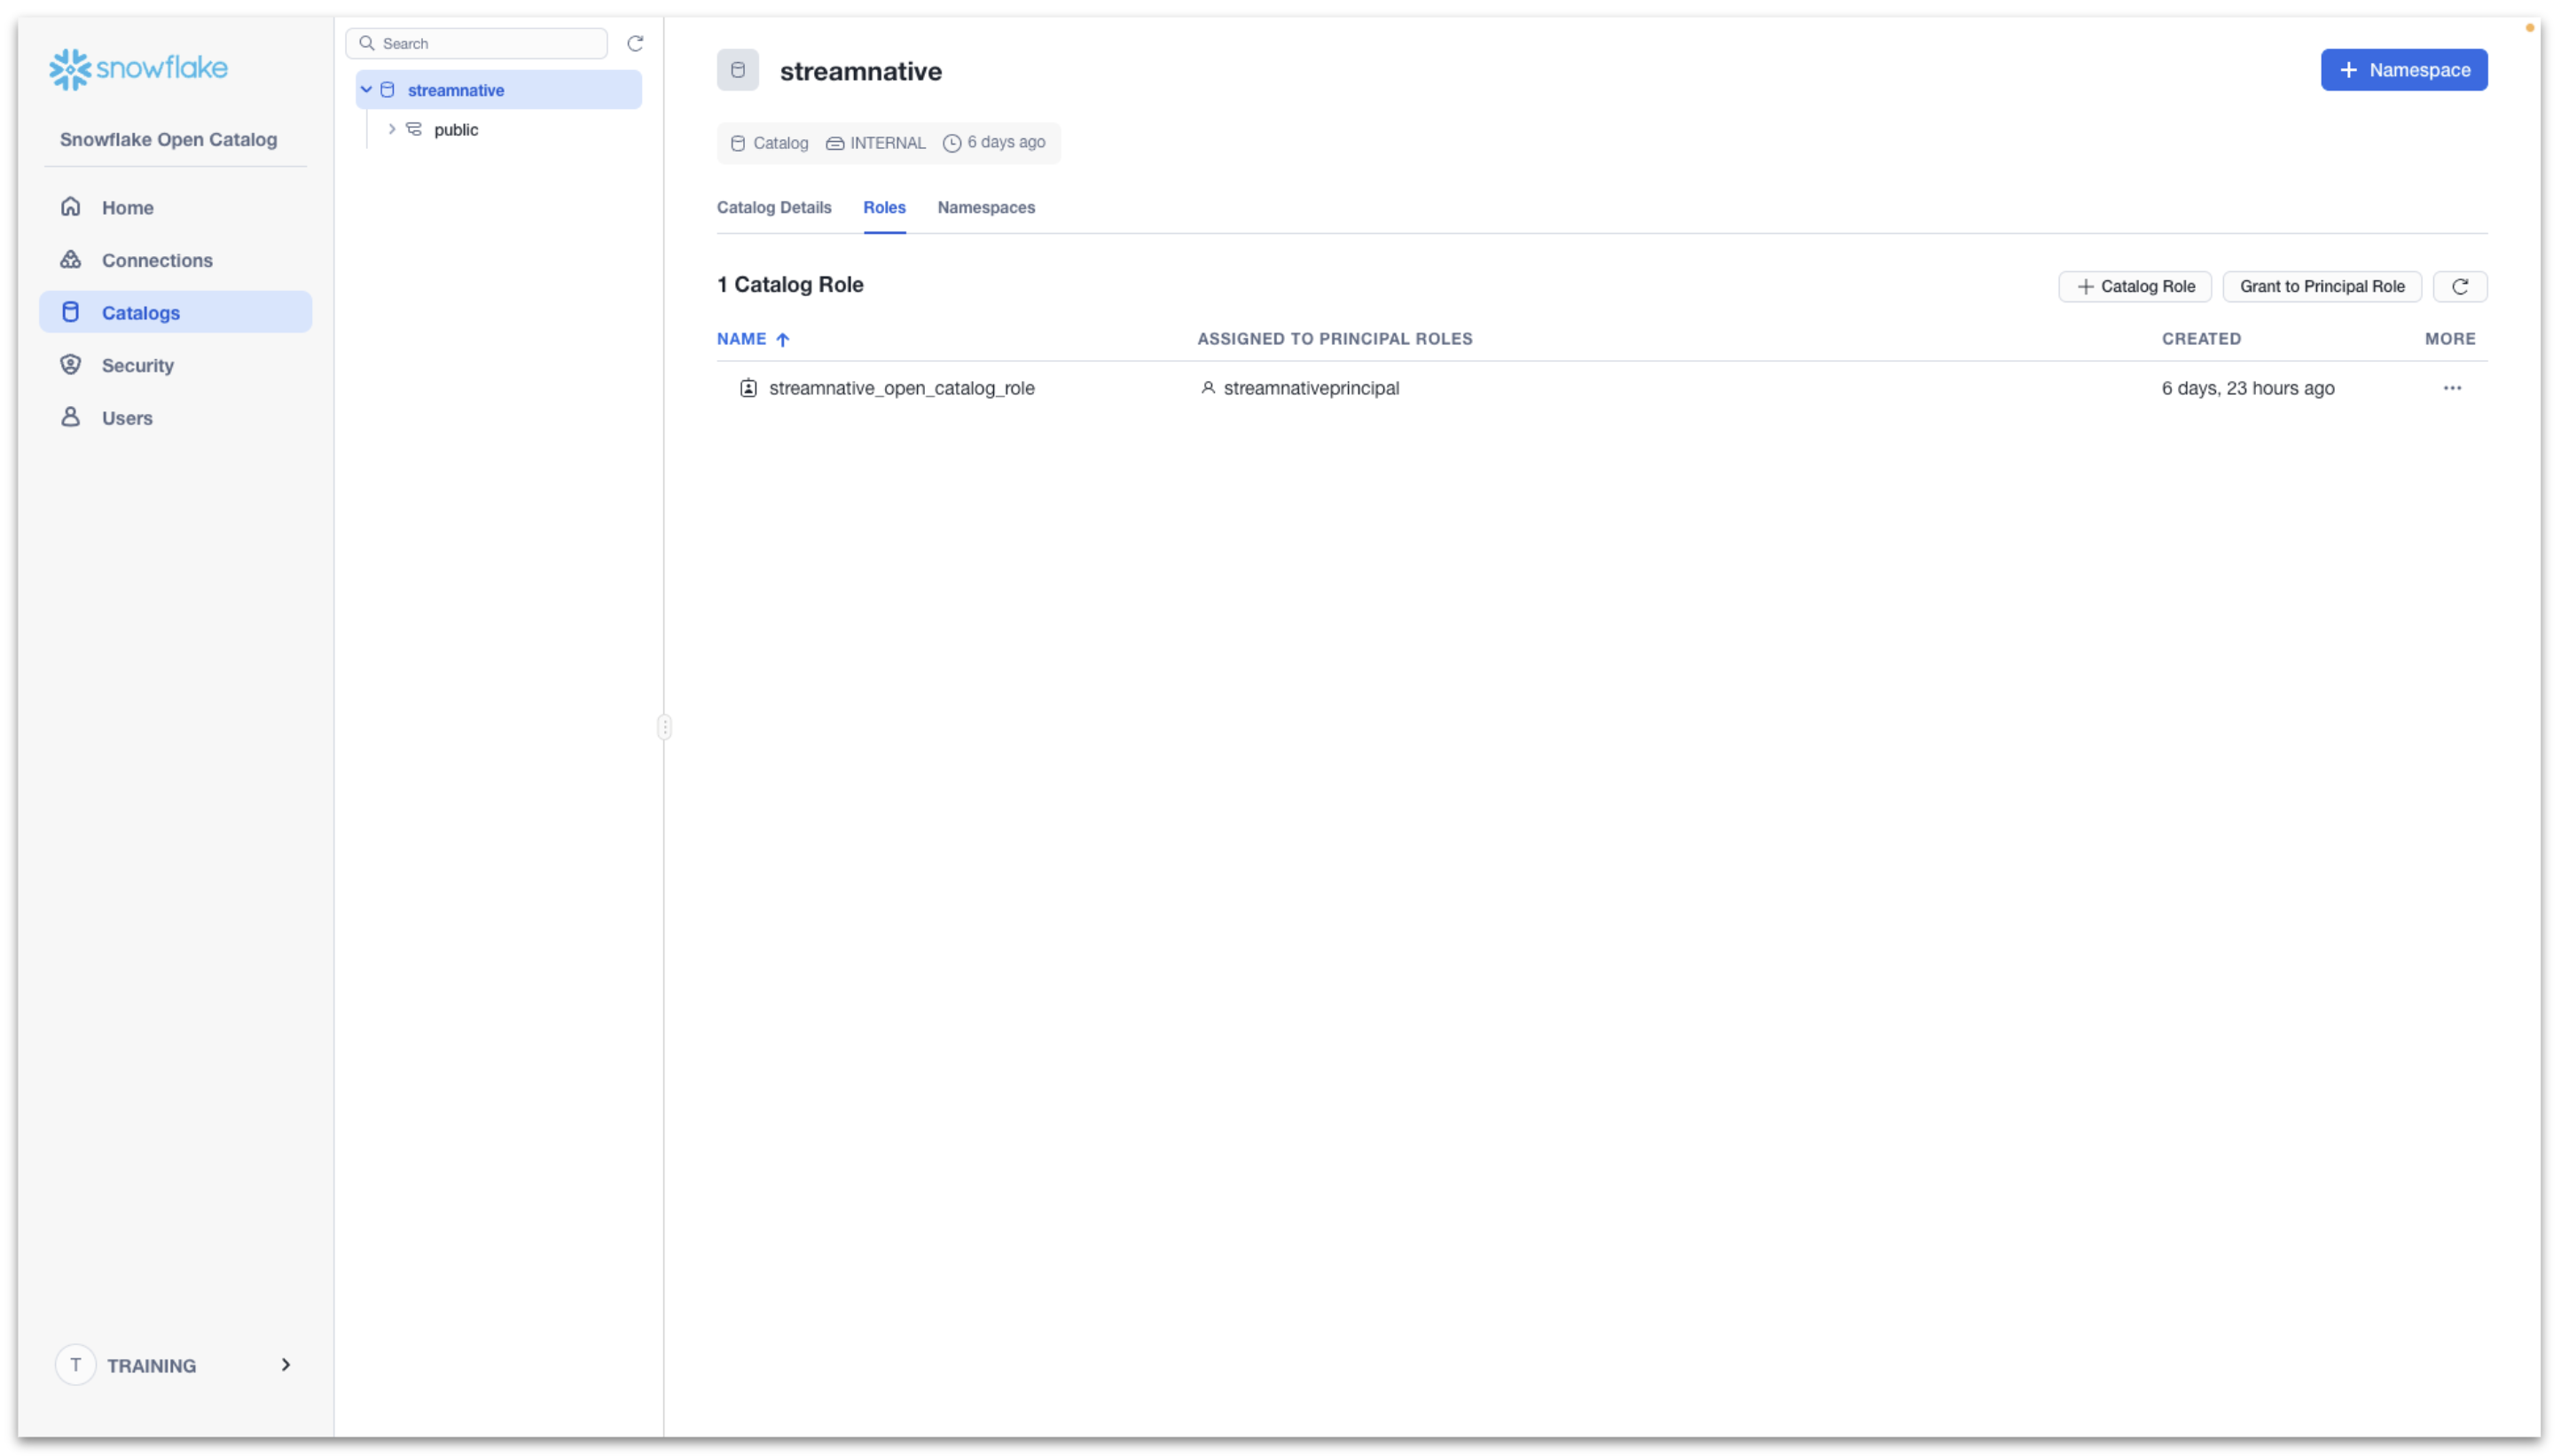
Task: Click Grant to Principal Role
Action: [2320, 286]
